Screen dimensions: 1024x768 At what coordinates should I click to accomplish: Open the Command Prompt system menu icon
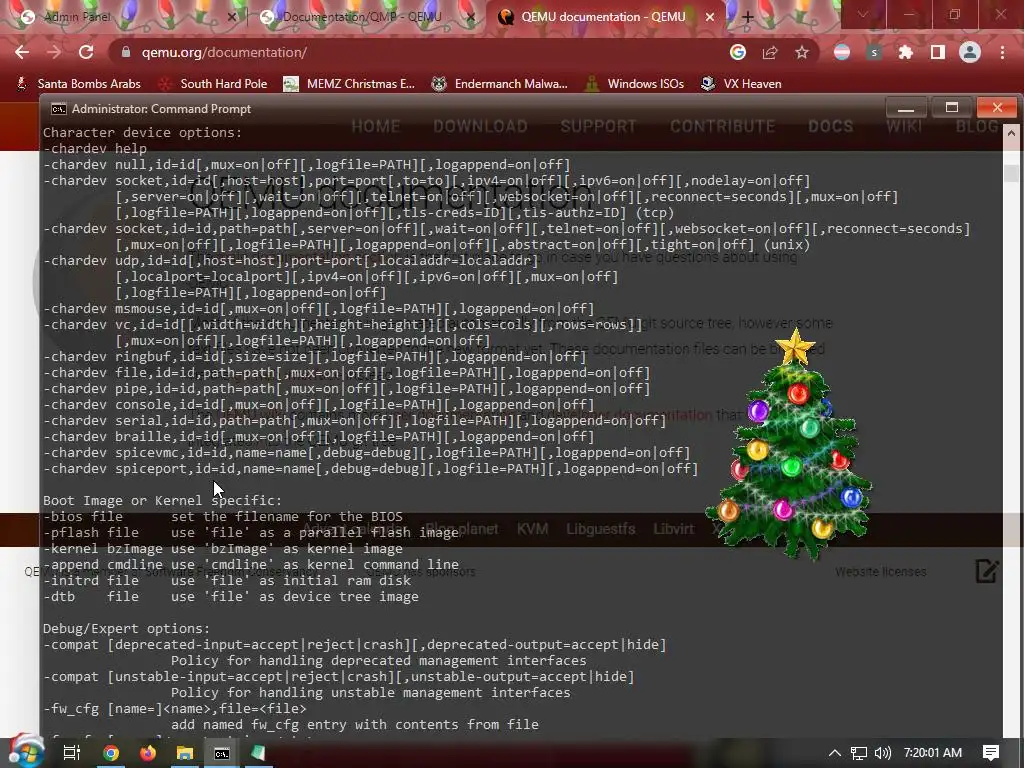tap(59, 109)
